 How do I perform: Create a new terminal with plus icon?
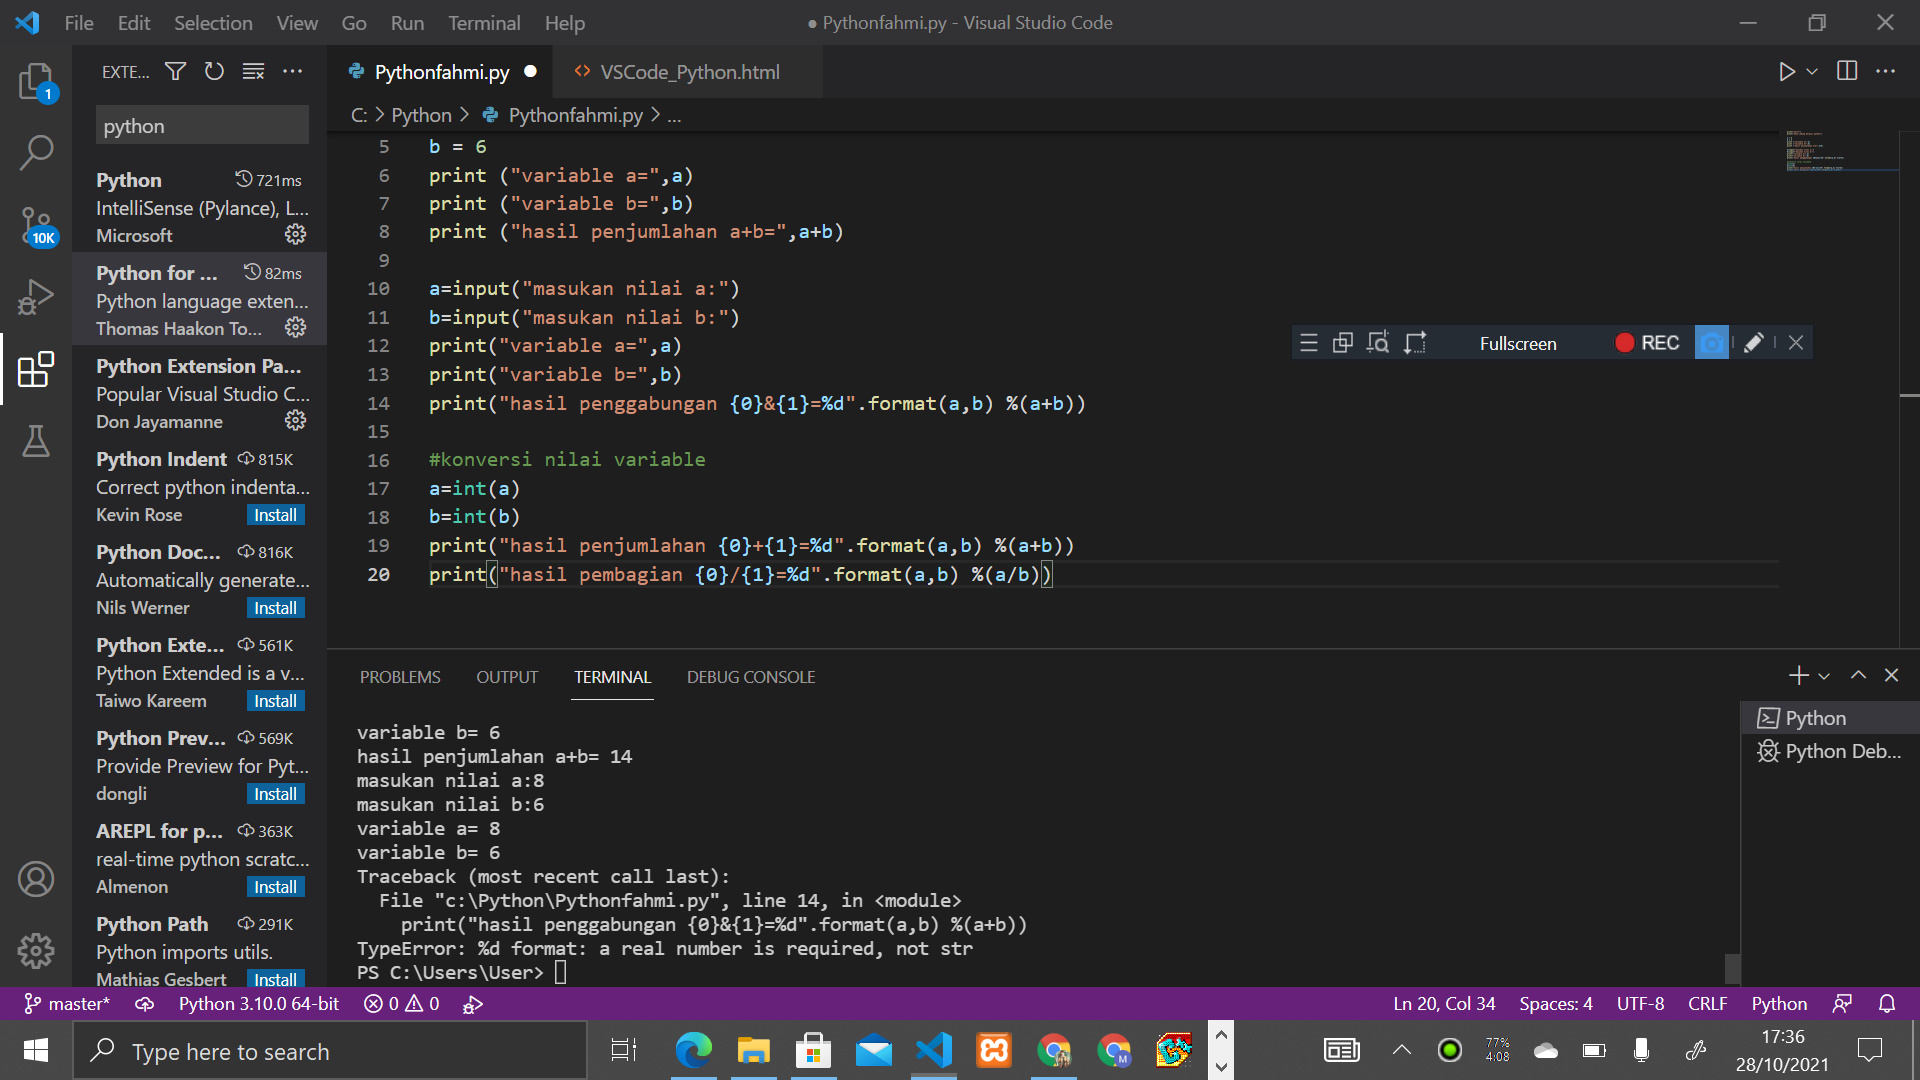click(1798, 676)
